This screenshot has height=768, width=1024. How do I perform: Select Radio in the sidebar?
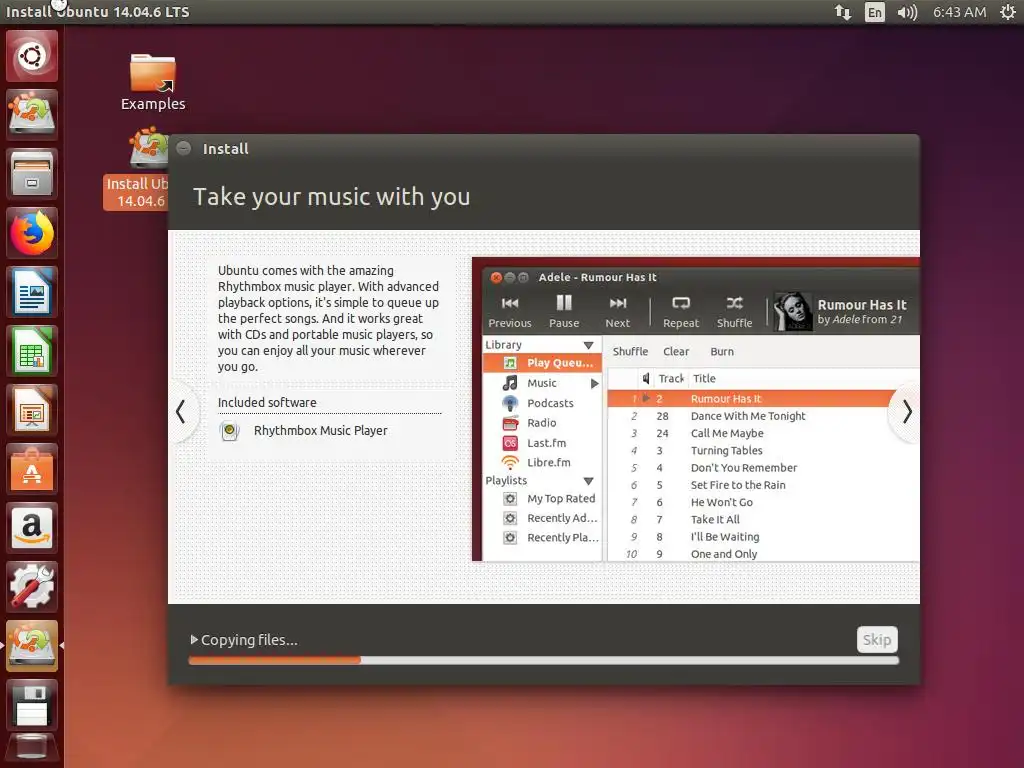click(x=542, y=423)
